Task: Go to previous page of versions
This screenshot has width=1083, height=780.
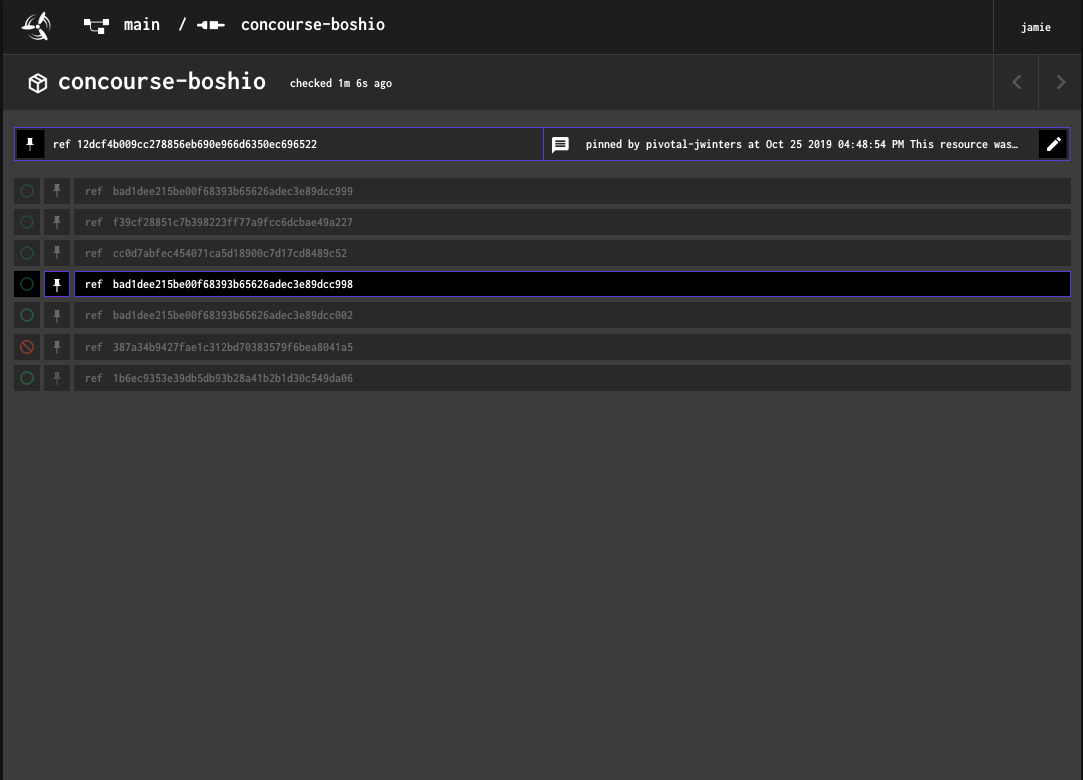Action: (x=1016, y=82)
